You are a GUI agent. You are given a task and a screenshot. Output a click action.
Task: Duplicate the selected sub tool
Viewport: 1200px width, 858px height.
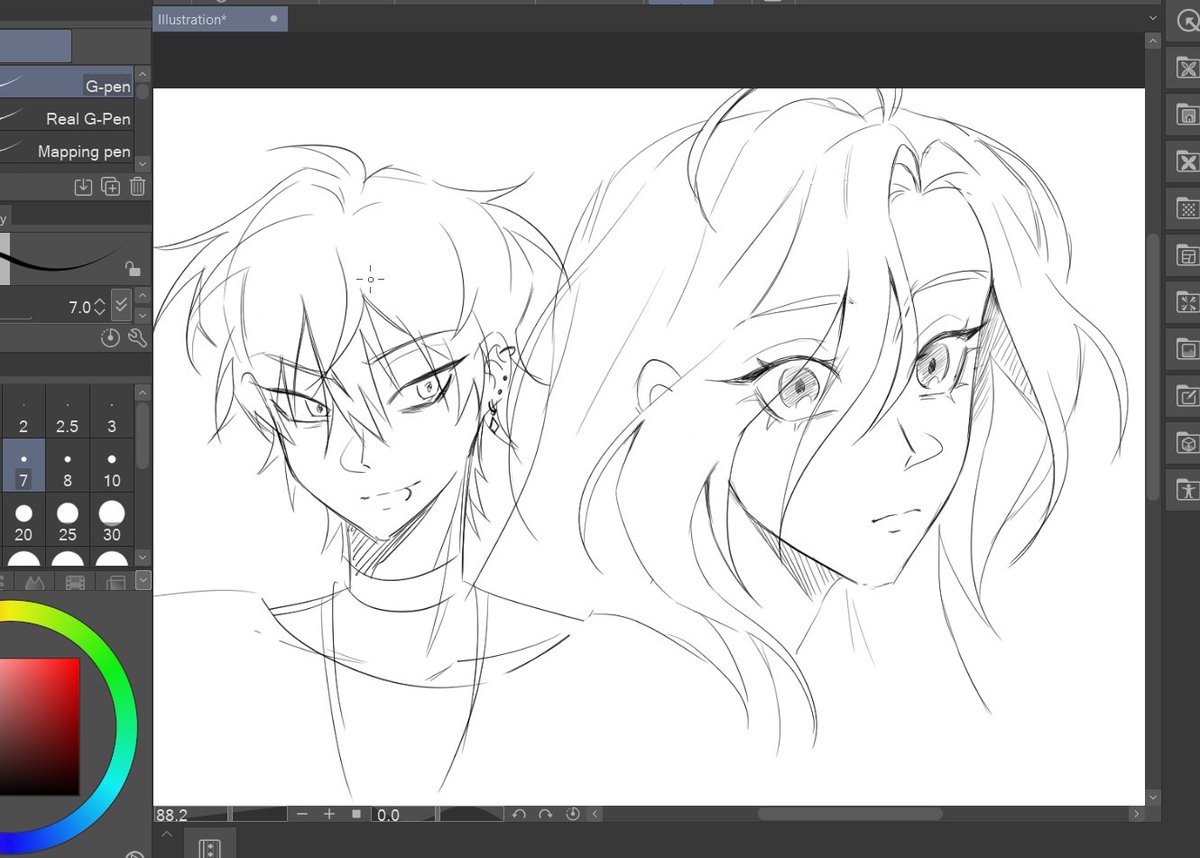coord(110,186)
